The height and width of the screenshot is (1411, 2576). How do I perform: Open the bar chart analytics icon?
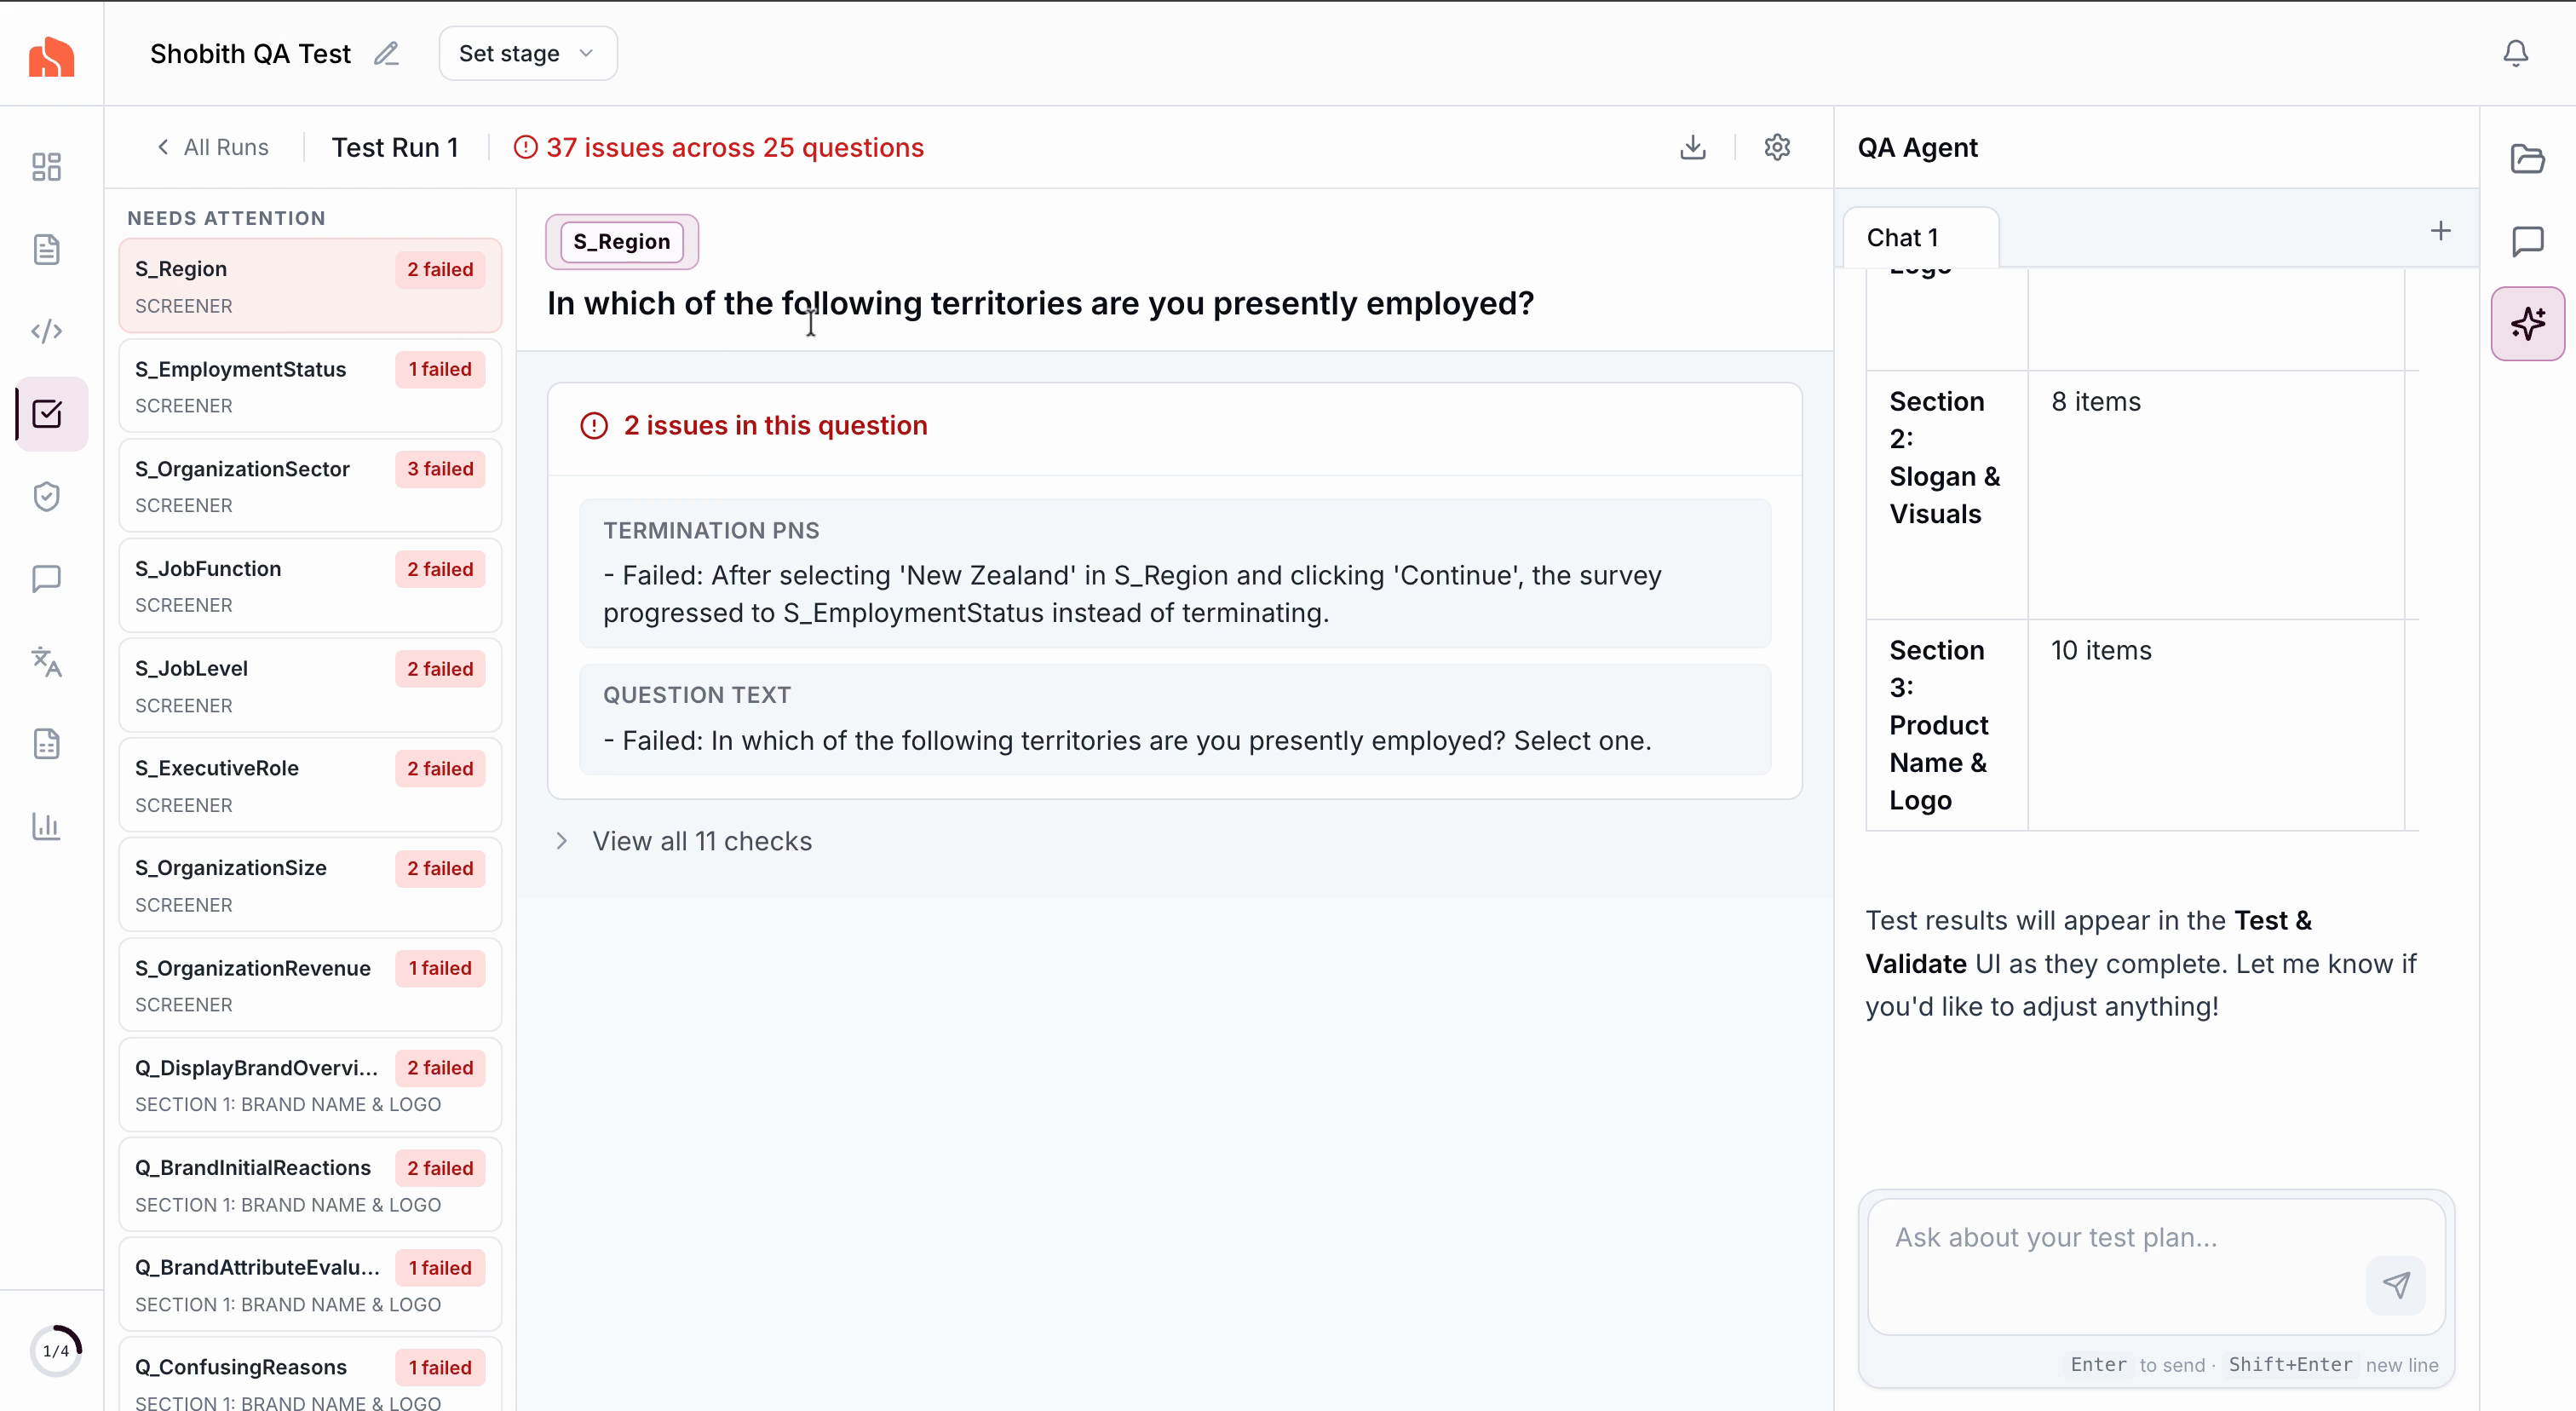tap(47, 826)
